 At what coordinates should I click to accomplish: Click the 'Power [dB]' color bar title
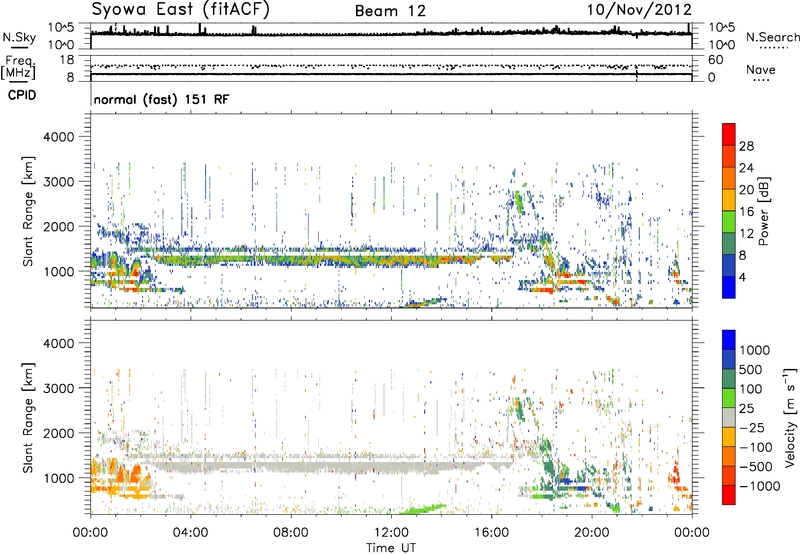[764, 211]
